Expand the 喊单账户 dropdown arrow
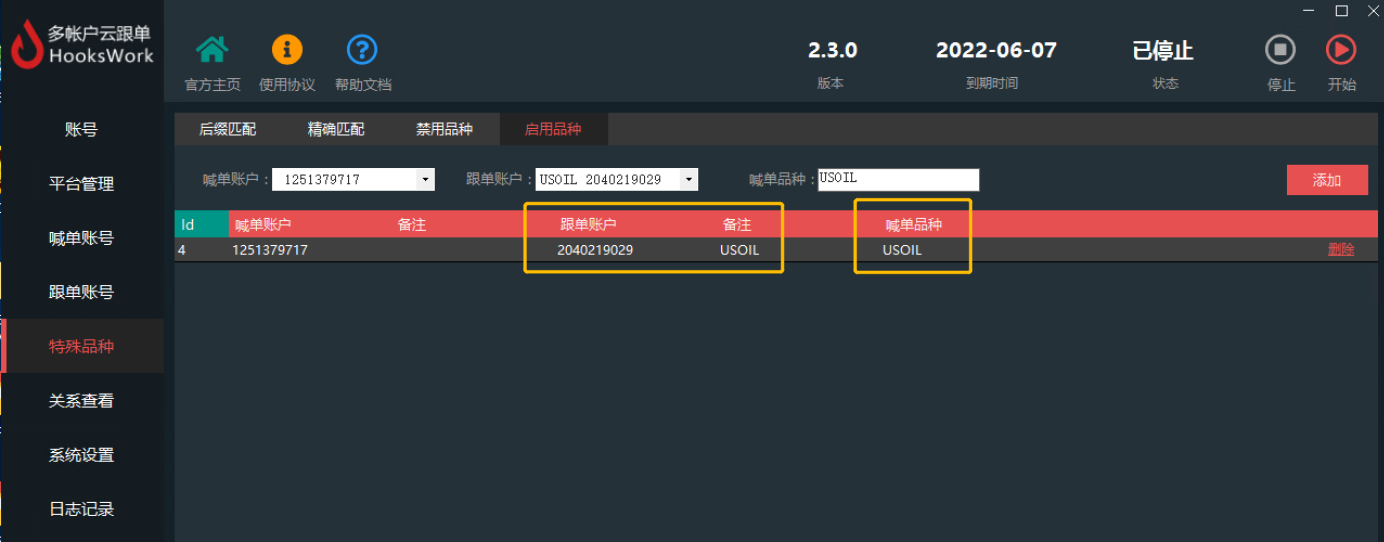Screen dimensions: 1384x542 click(x=426, y=180)
